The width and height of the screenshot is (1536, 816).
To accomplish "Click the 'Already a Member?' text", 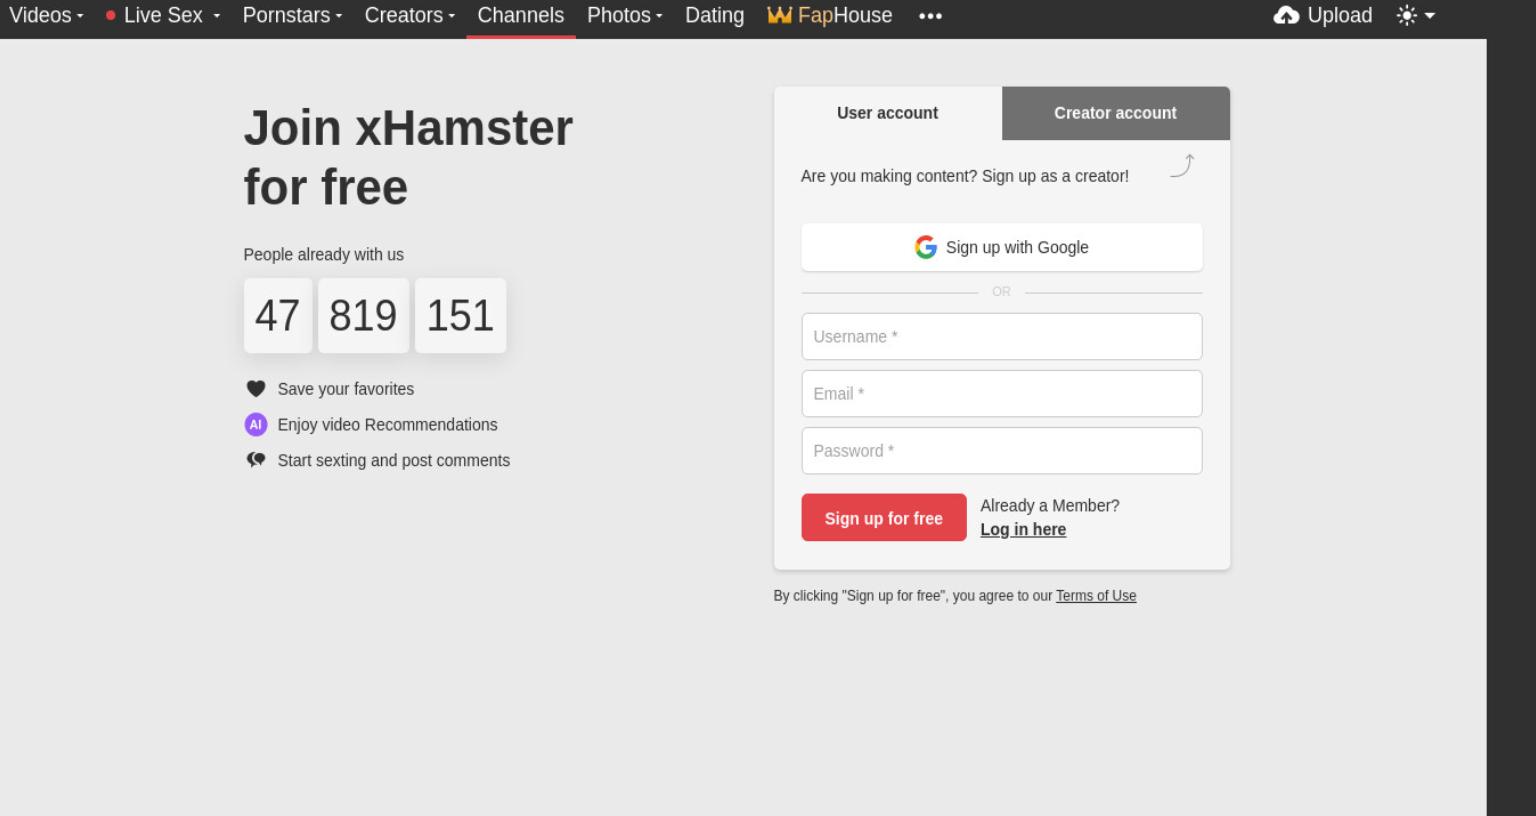I will [1049, 506].
